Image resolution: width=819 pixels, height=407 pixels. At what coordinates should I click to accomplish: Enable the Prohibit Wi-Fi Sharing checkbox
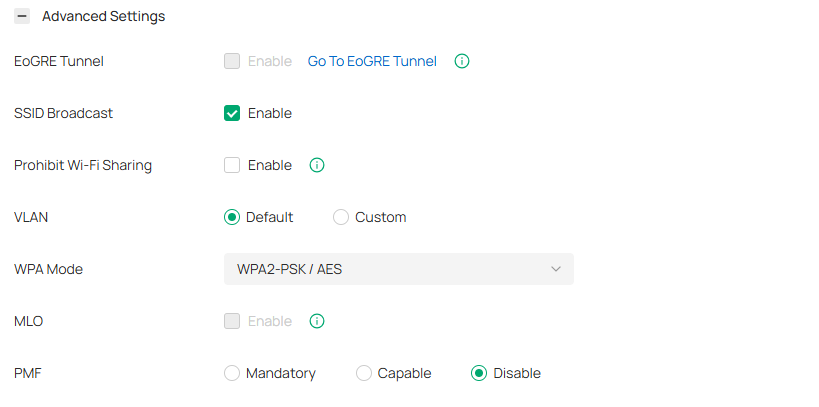(x=232, y=165)
